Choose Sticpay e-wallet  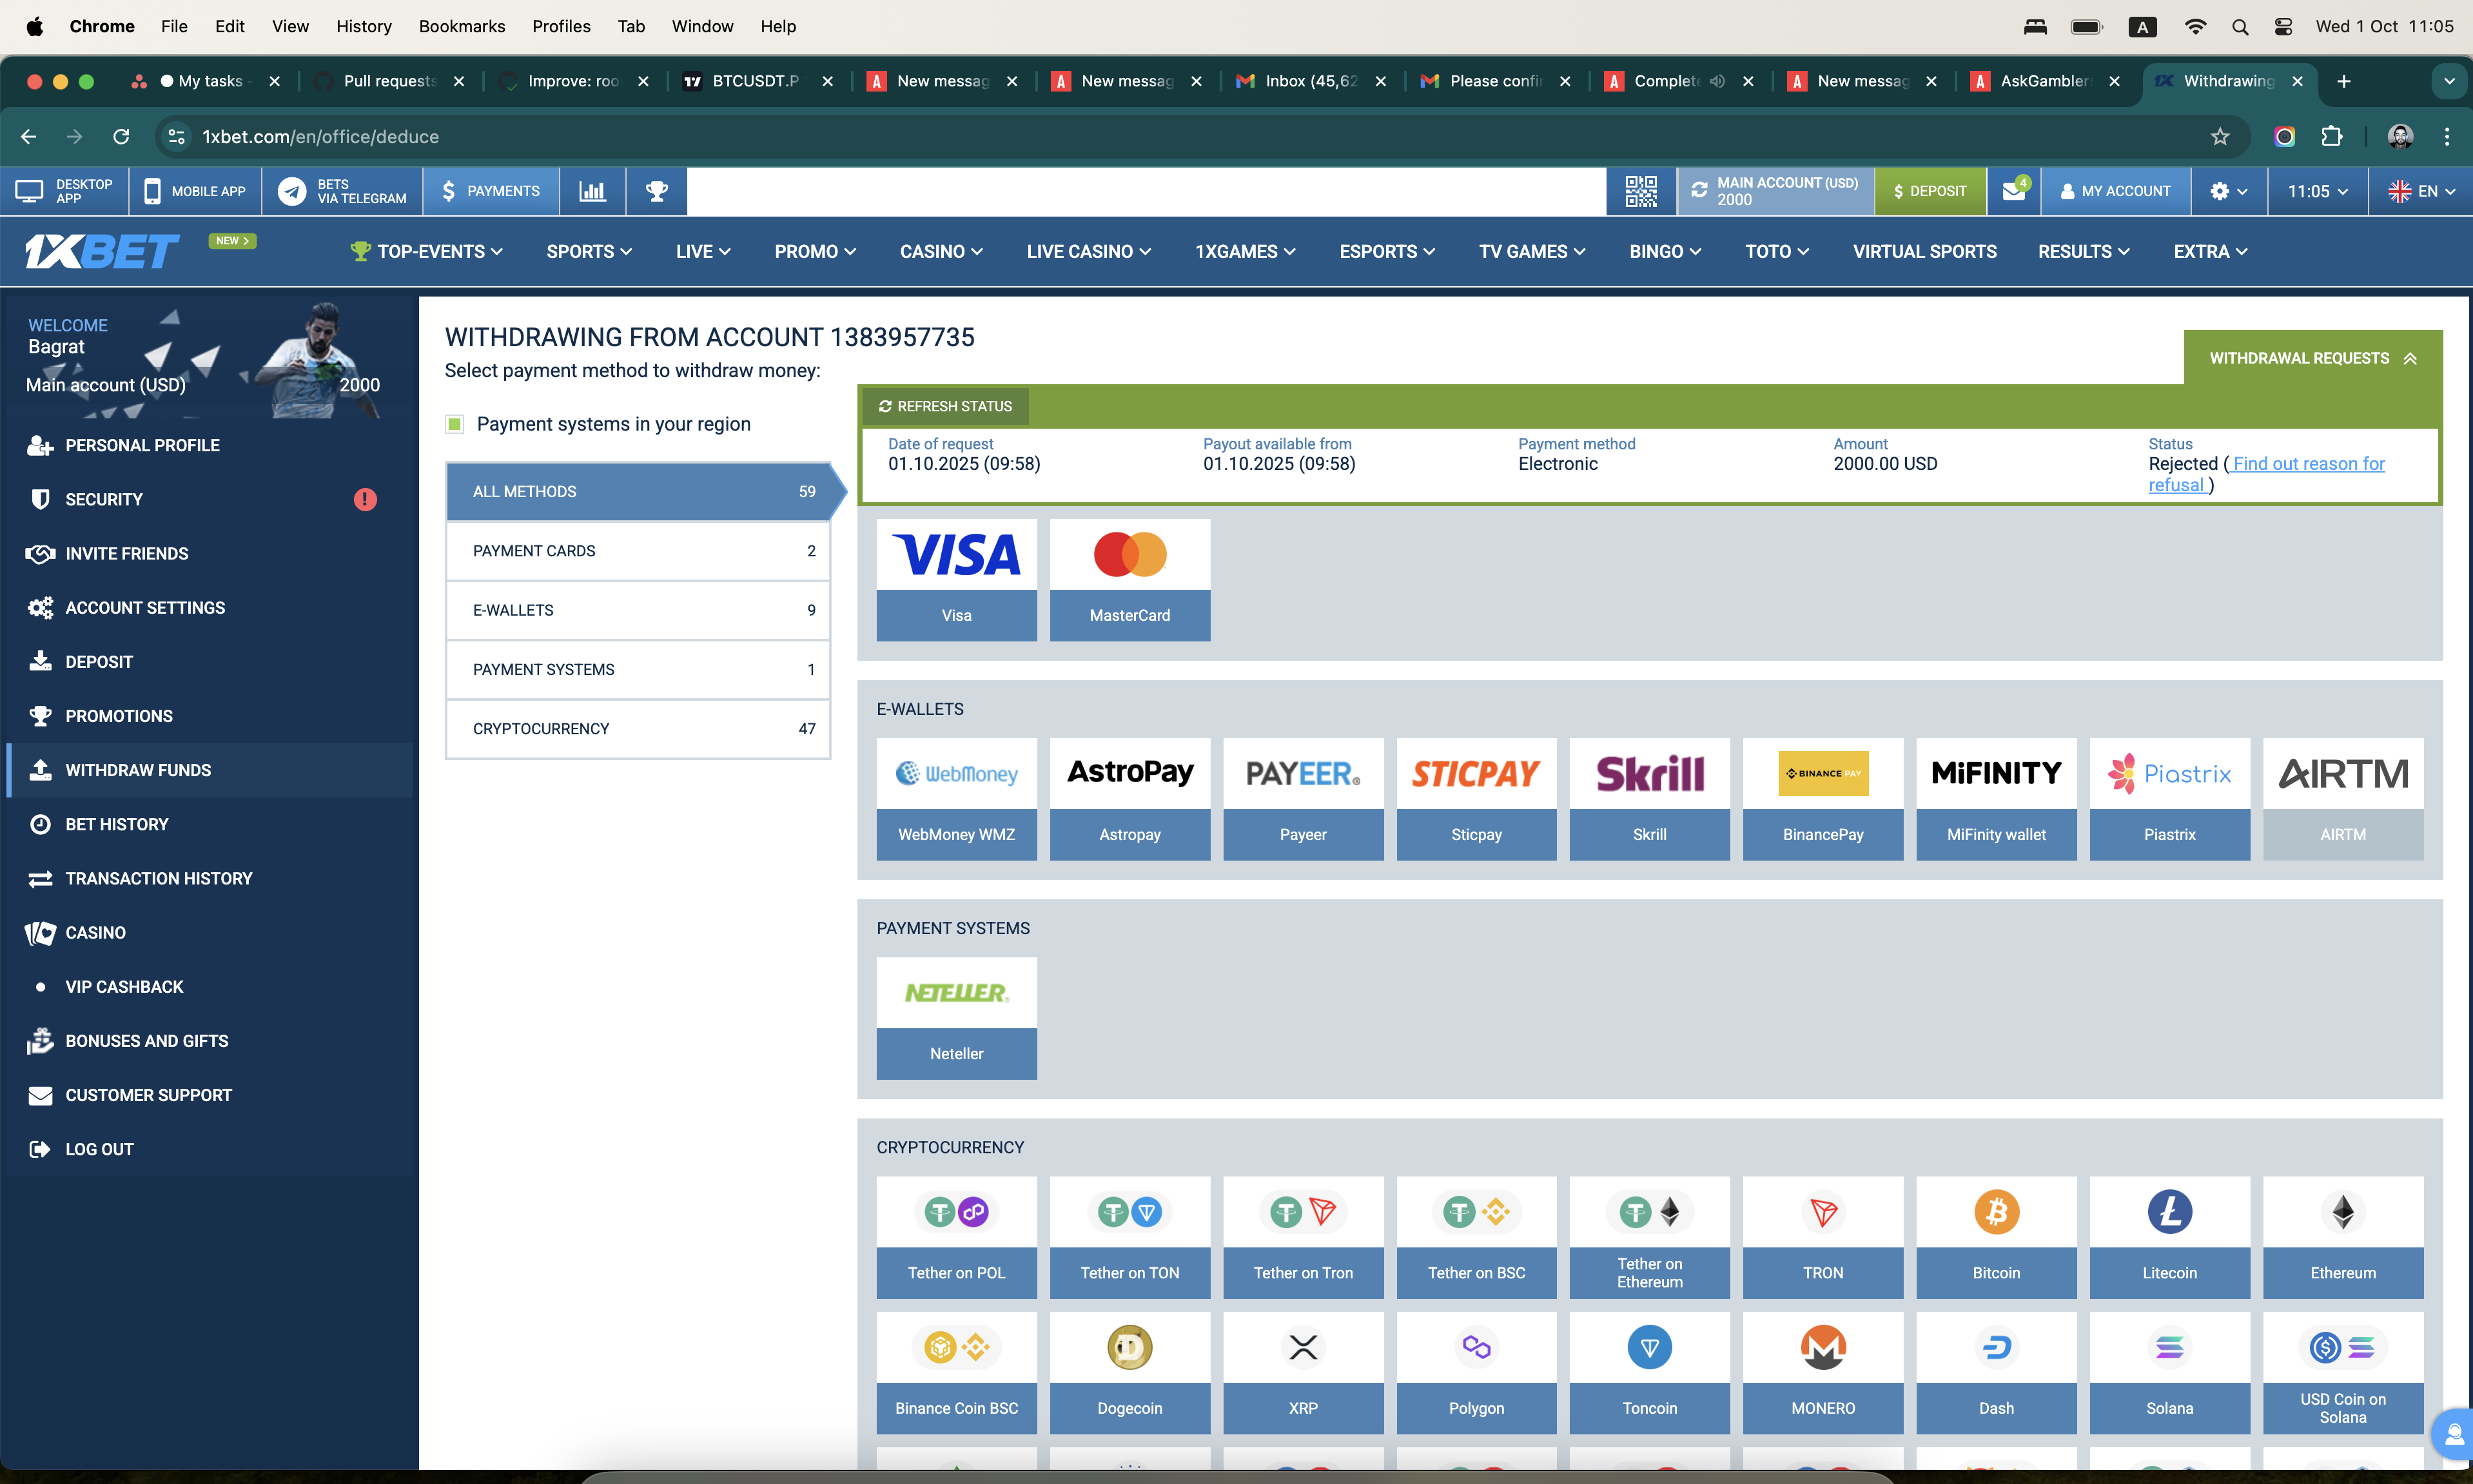point(1477,799)
